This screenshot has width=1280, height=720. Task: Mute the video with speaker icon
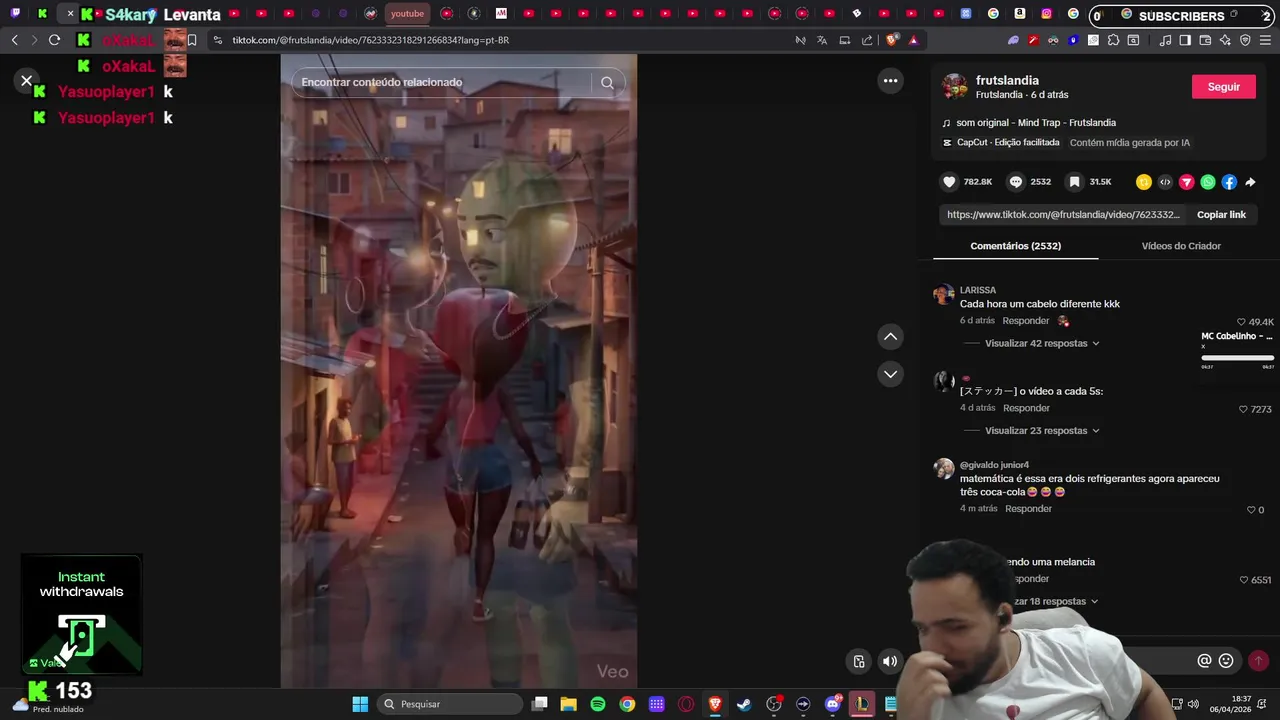click(889, 661)
